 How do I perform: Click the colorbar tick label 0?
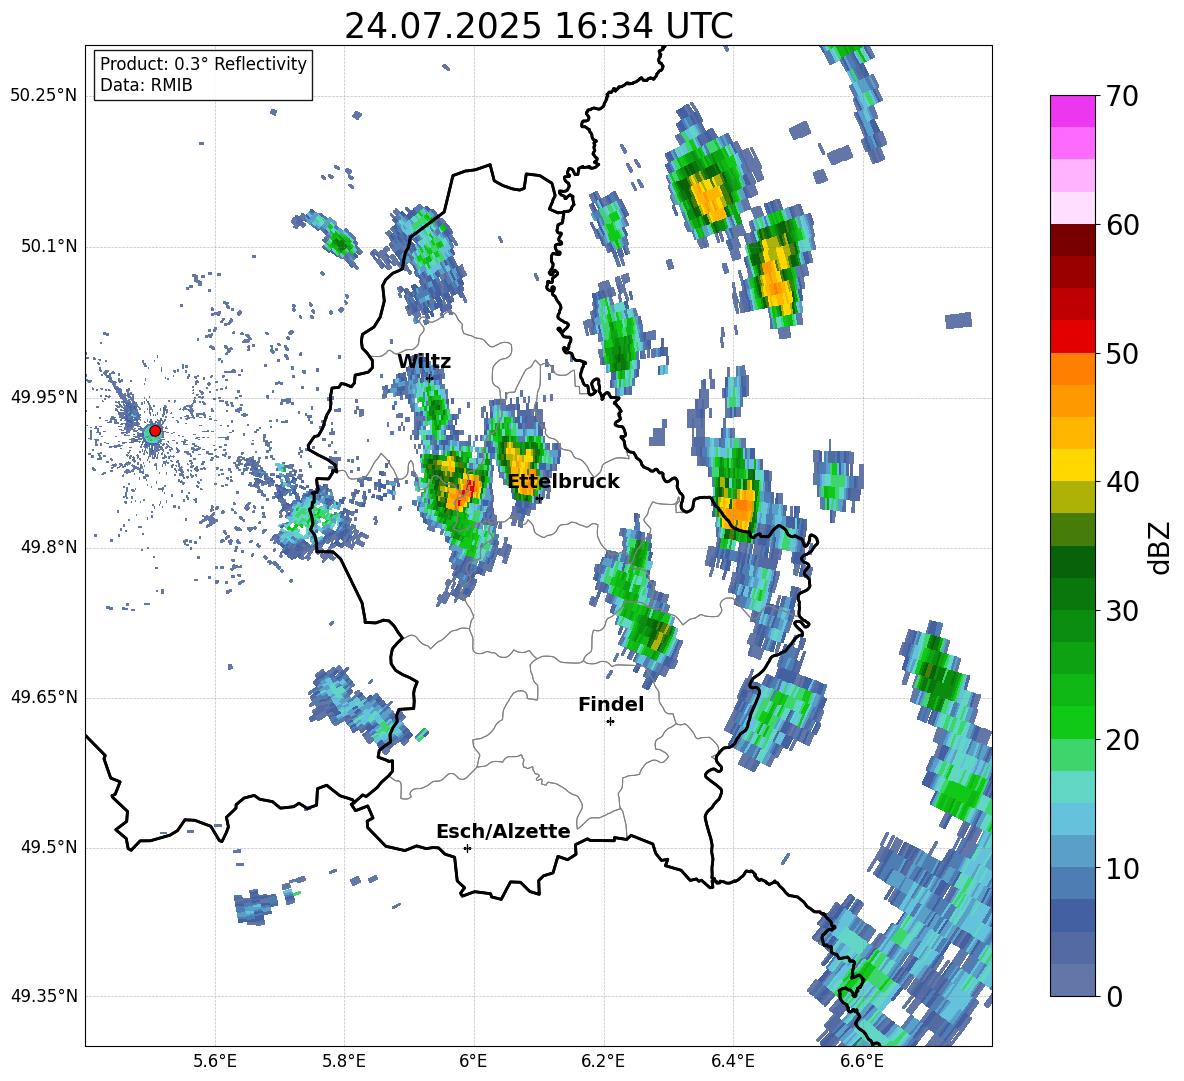coord(1114,996)
